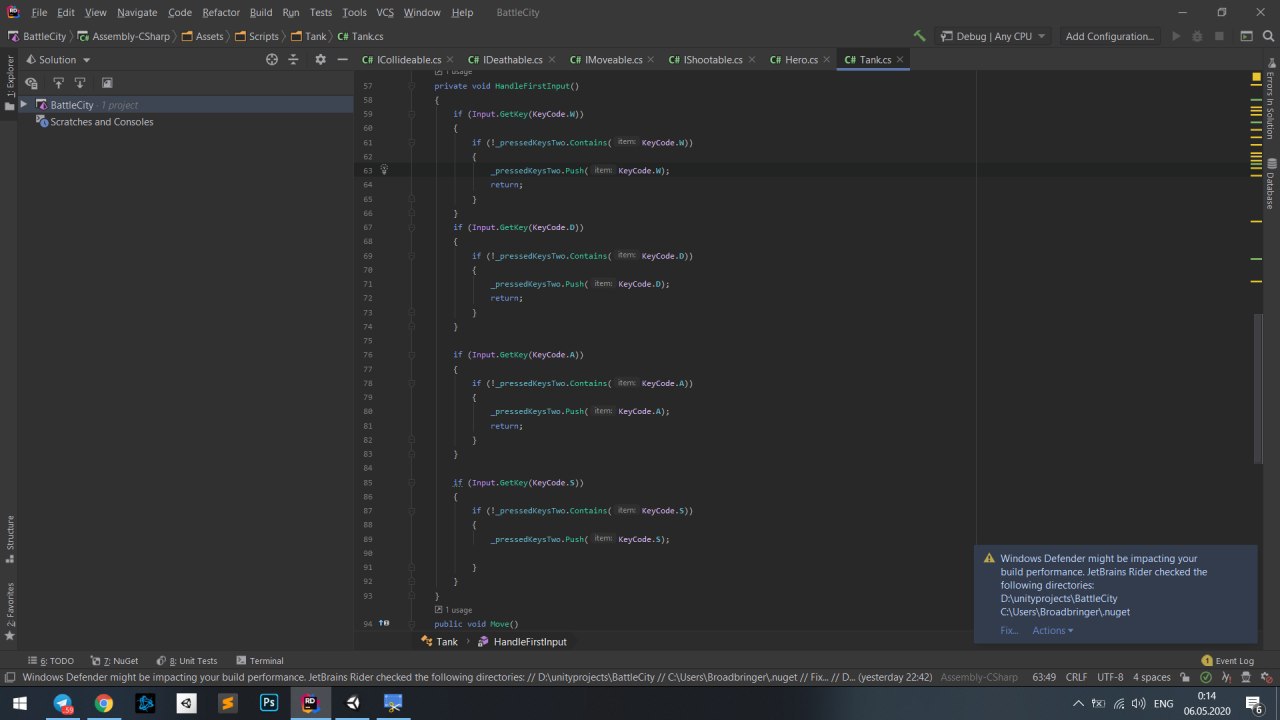Click the upward arrow icon in Explorer toolbar
The image size is (1280, 720).
(58, 83)
